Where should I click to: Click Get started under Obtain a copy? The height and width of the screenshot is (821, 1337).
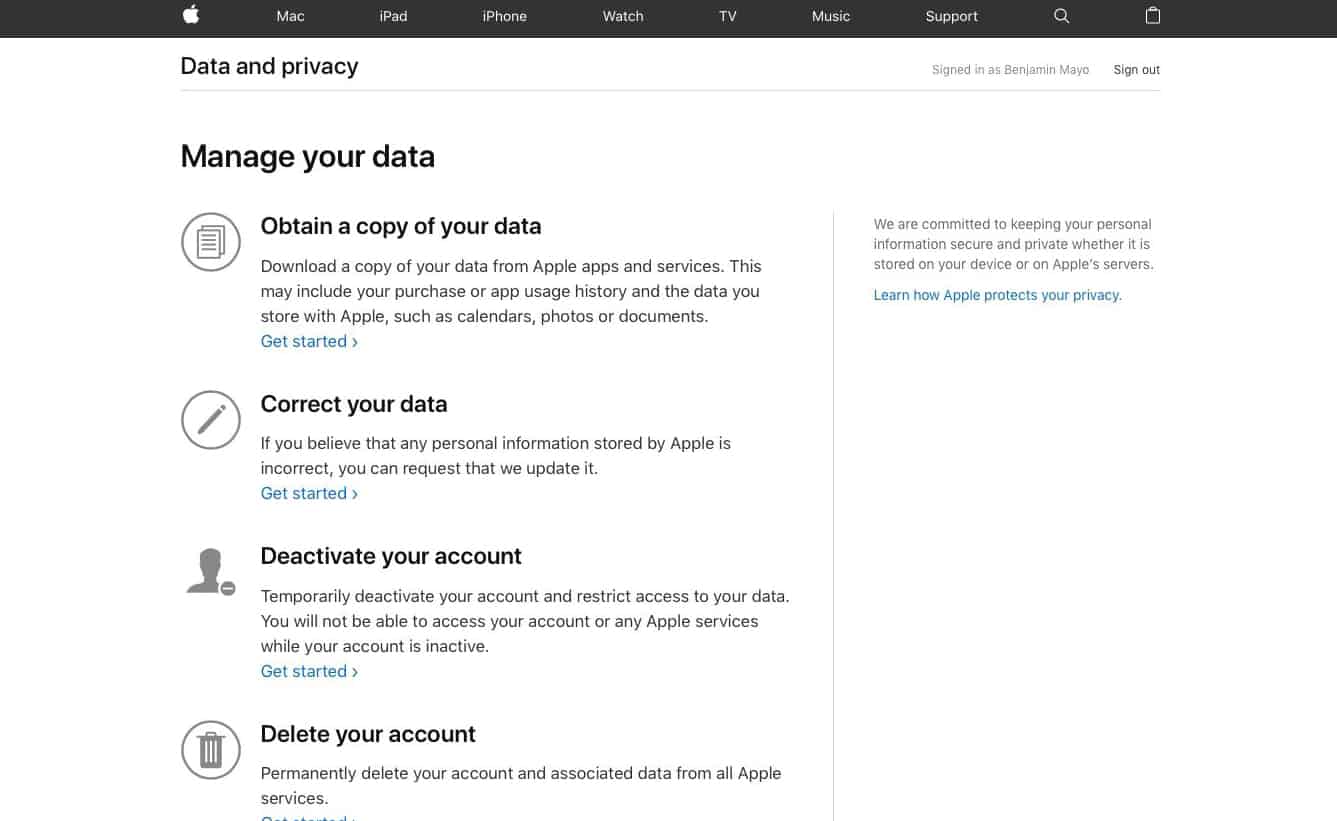309,341
